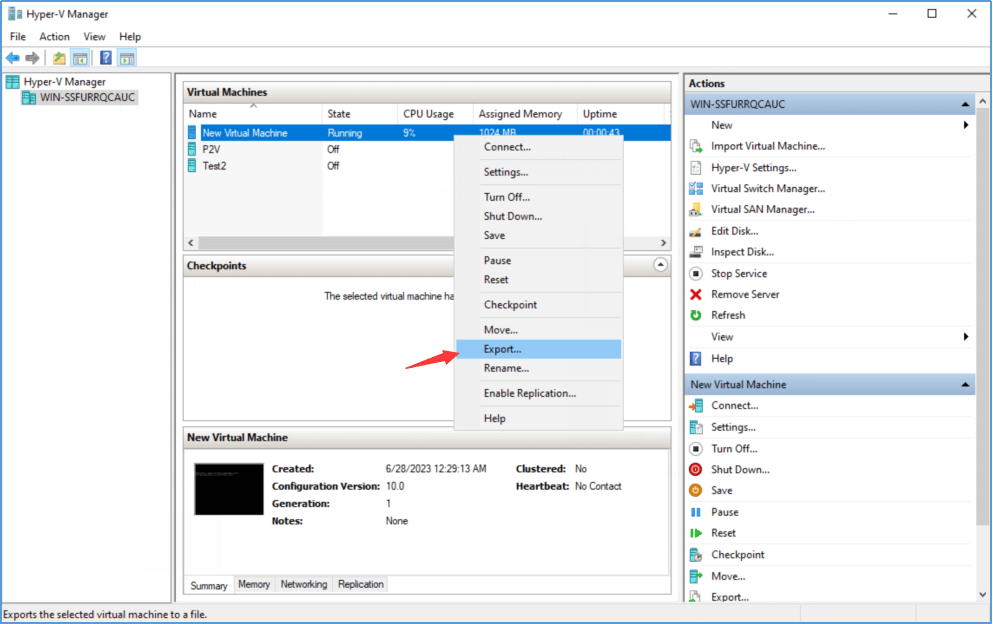Open the Action menu in menu bar
The height and width of the screenshot is (624, 993).
pyautogui.click(x=54, y=37)
